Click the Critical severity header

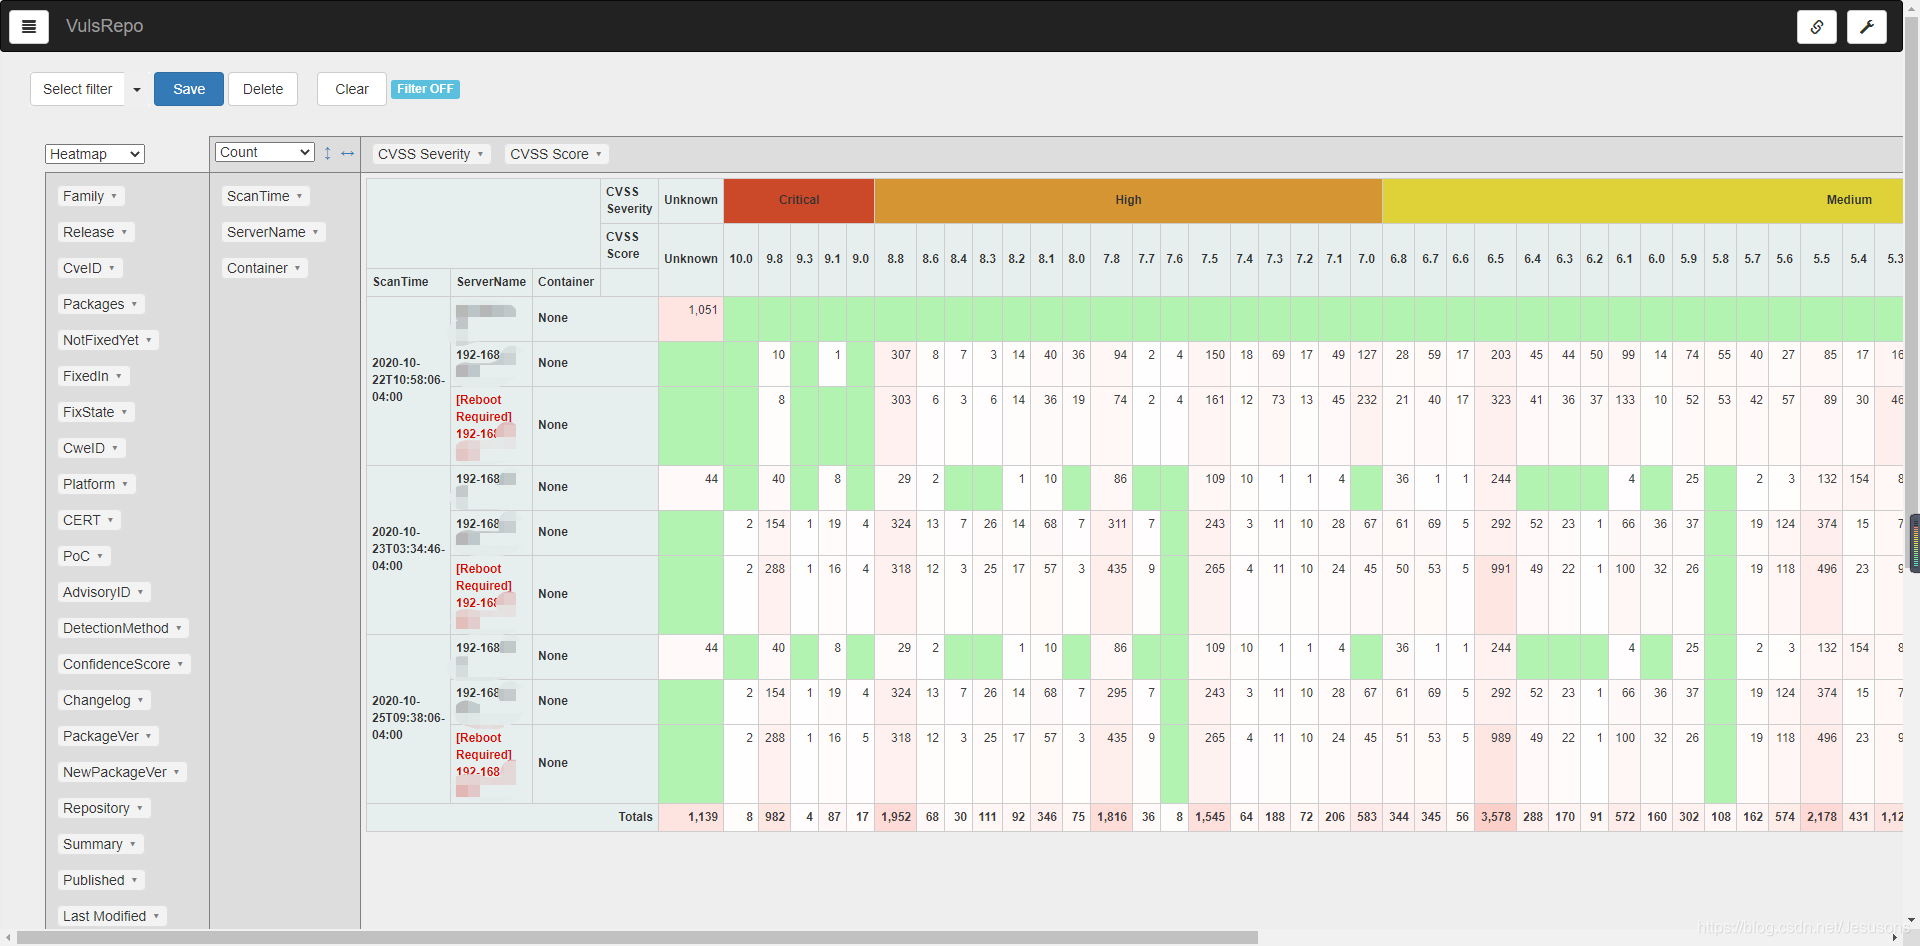[799, 200]
